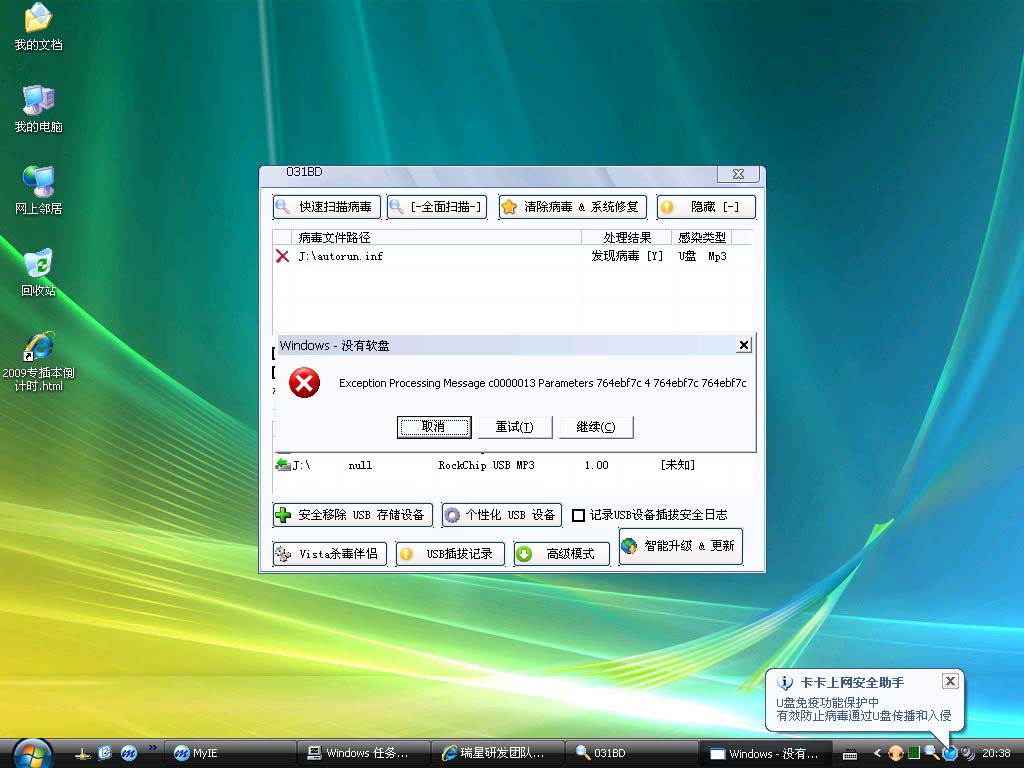The height and width of the screenshot is (768, 1024).
Task: Click 发现病毒 [Y] result cell
Action: [626, 256]
